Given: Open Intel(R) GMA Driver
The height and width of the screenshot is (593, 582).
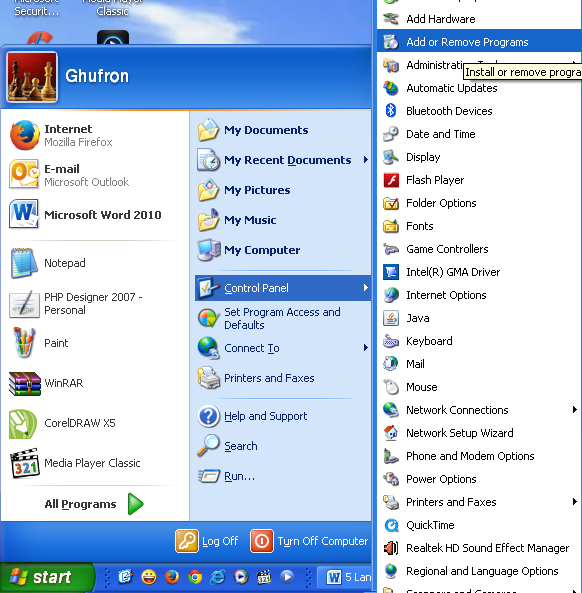Looking at the screenshot, I should tap(479, 272).
